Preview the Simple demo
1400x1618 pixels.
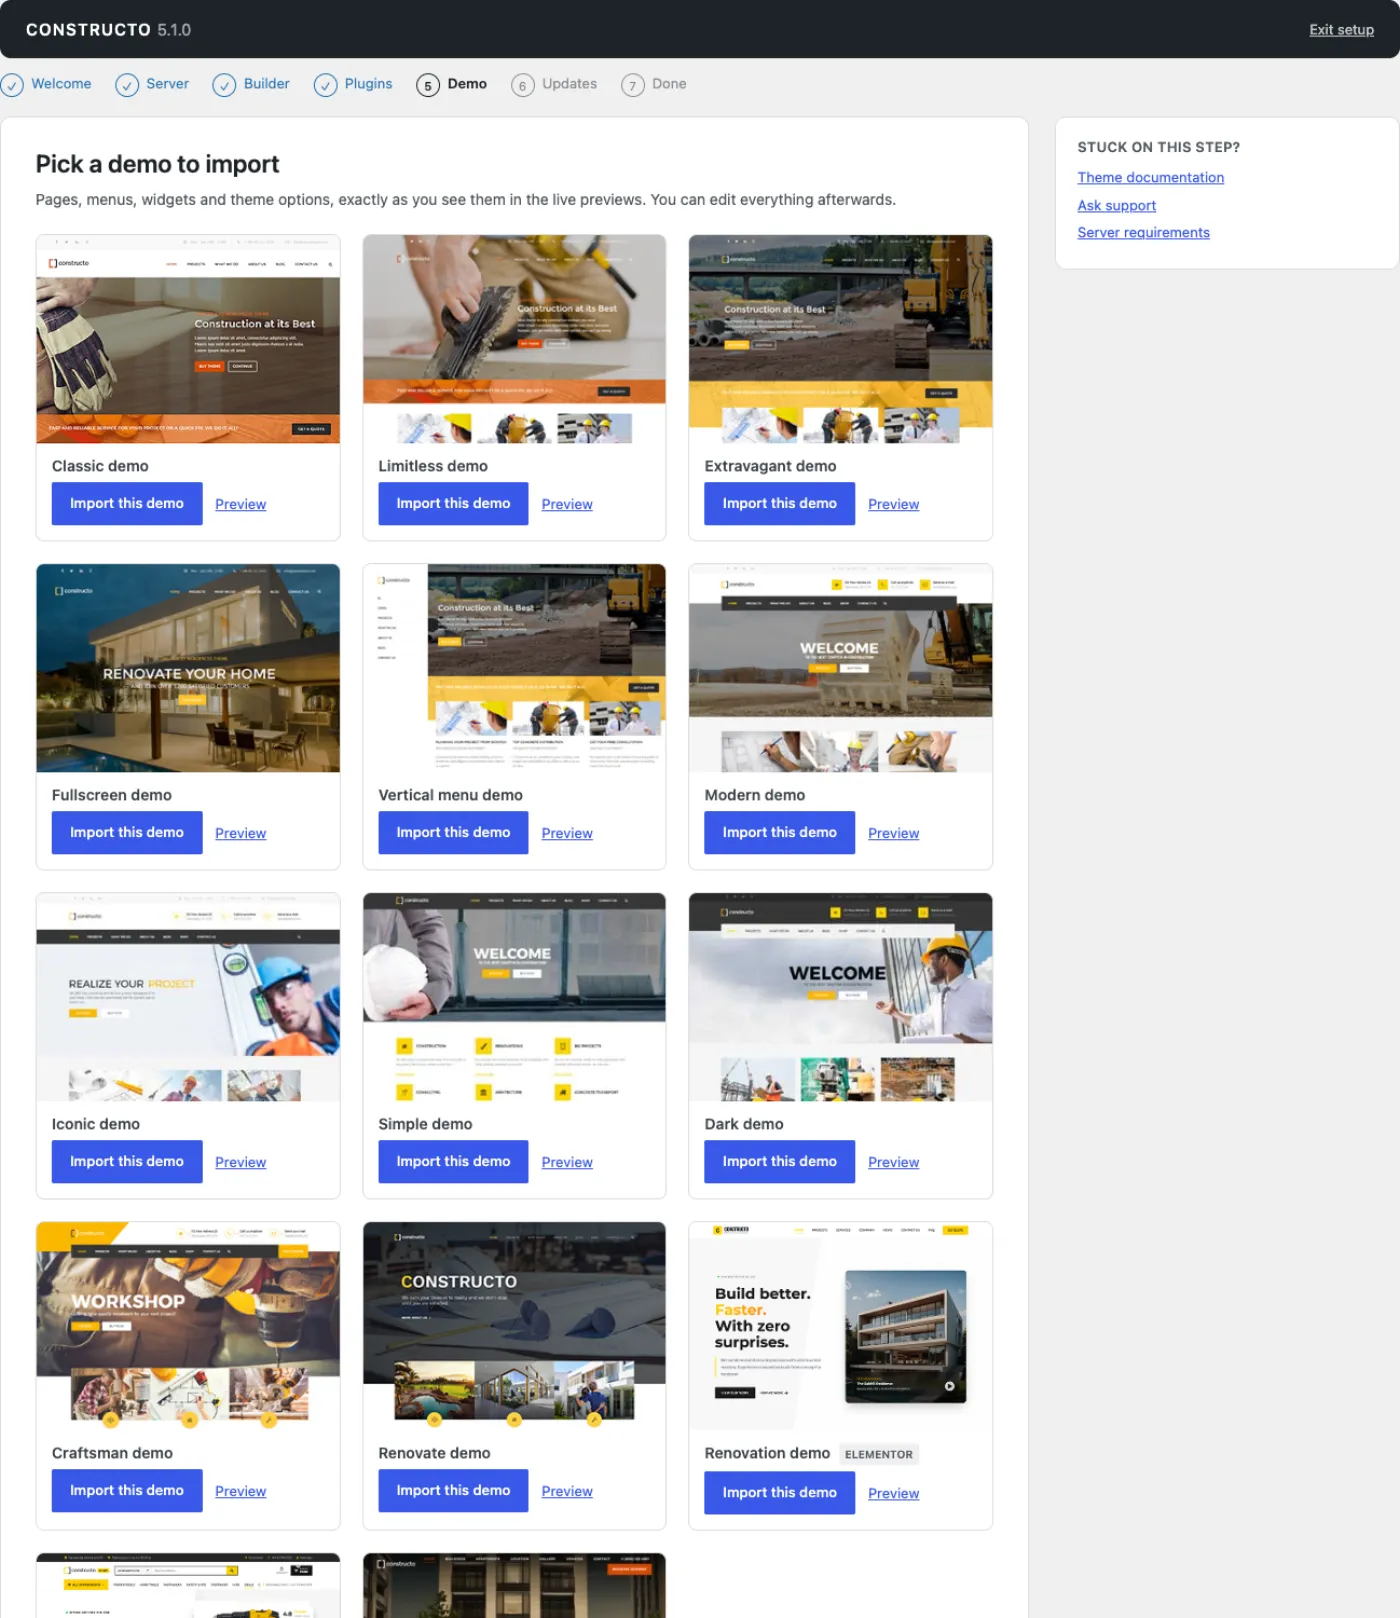567,1162
